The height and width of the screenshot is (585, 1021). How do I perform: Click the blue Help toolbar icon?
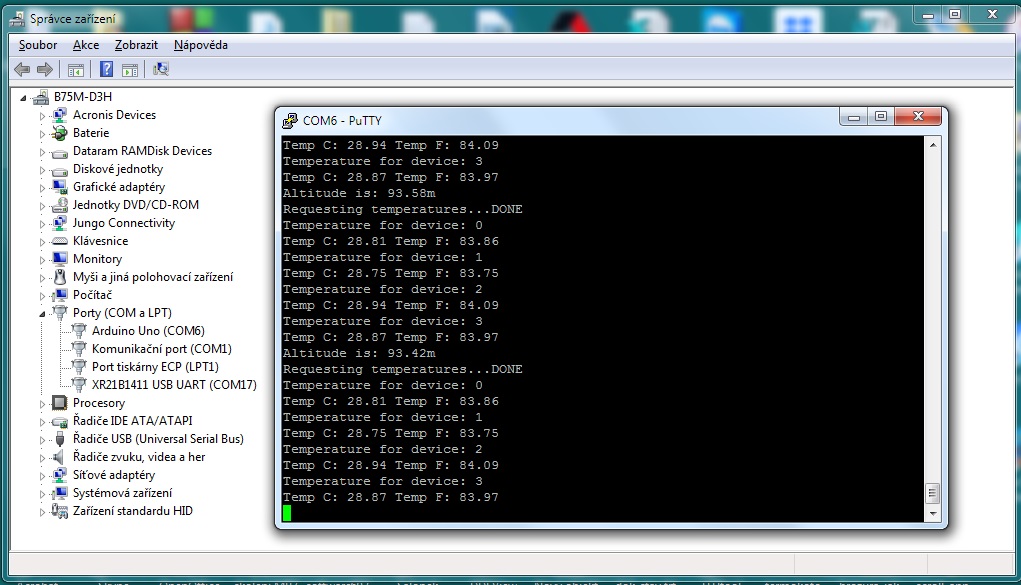tap(107, 70)
